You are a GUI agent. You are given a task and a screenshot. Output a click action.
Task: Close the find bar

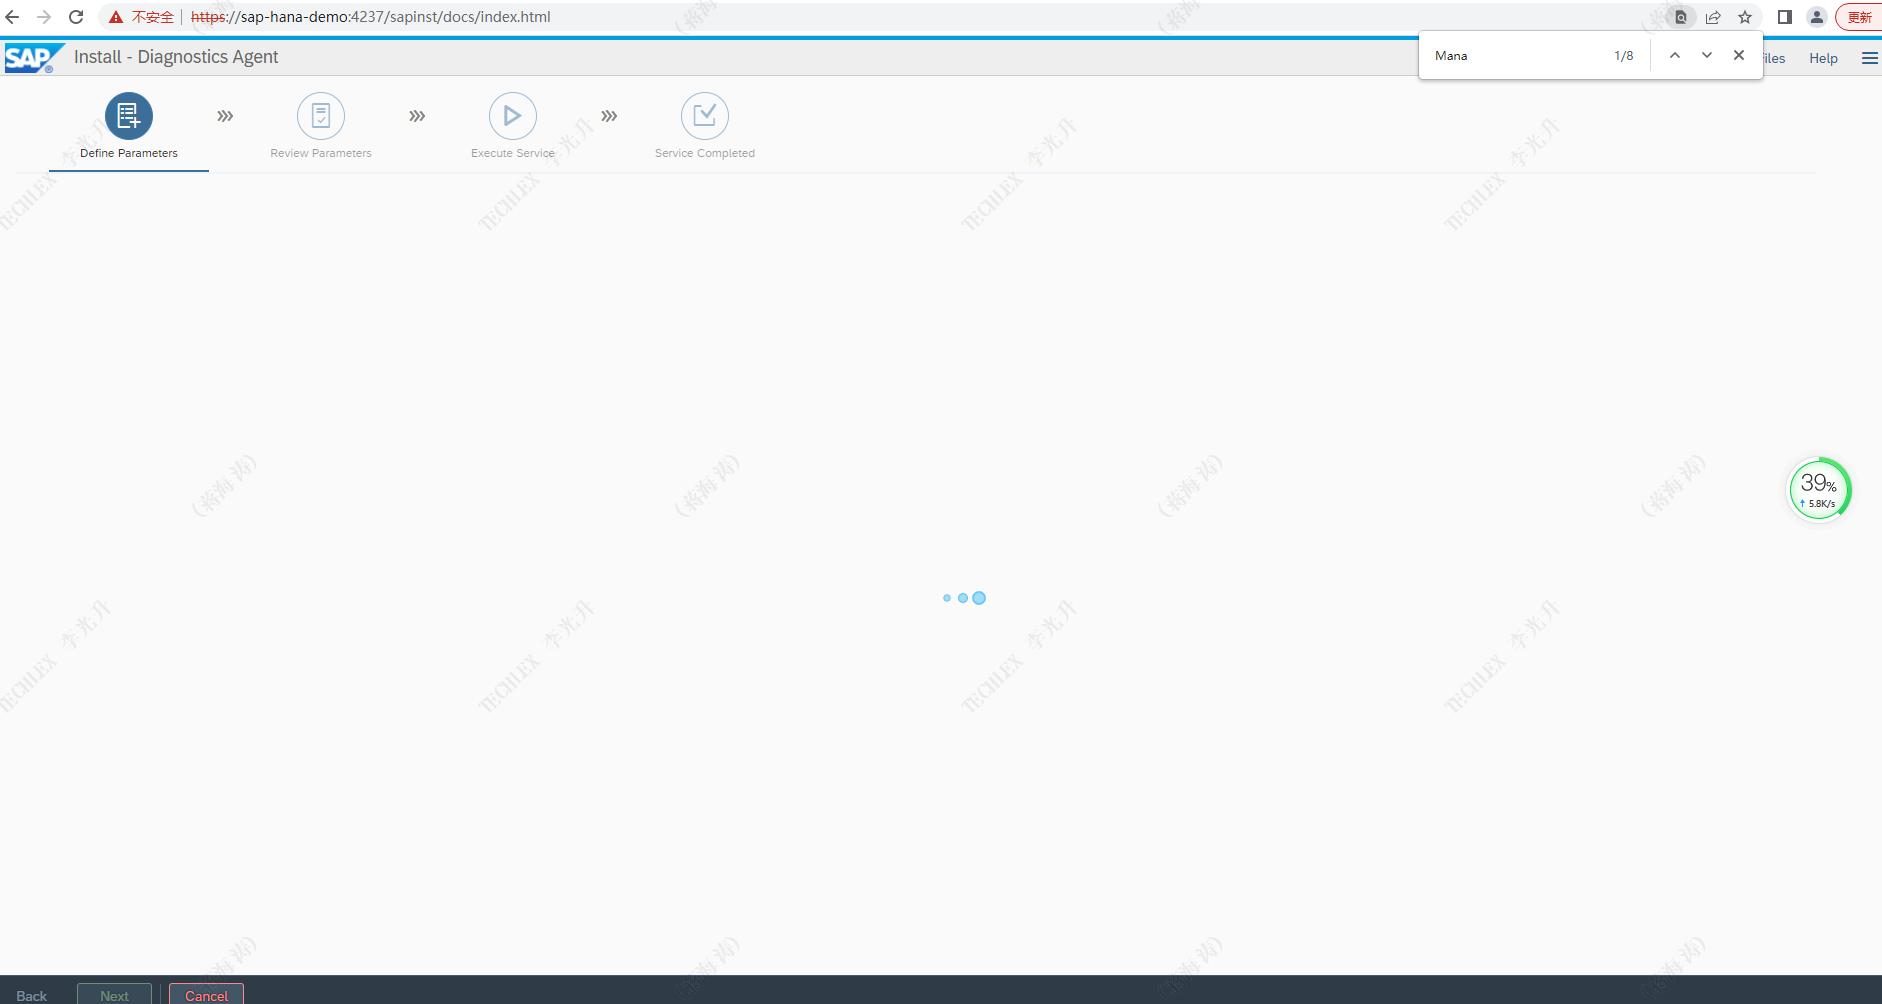click(x=1739, y=56)
